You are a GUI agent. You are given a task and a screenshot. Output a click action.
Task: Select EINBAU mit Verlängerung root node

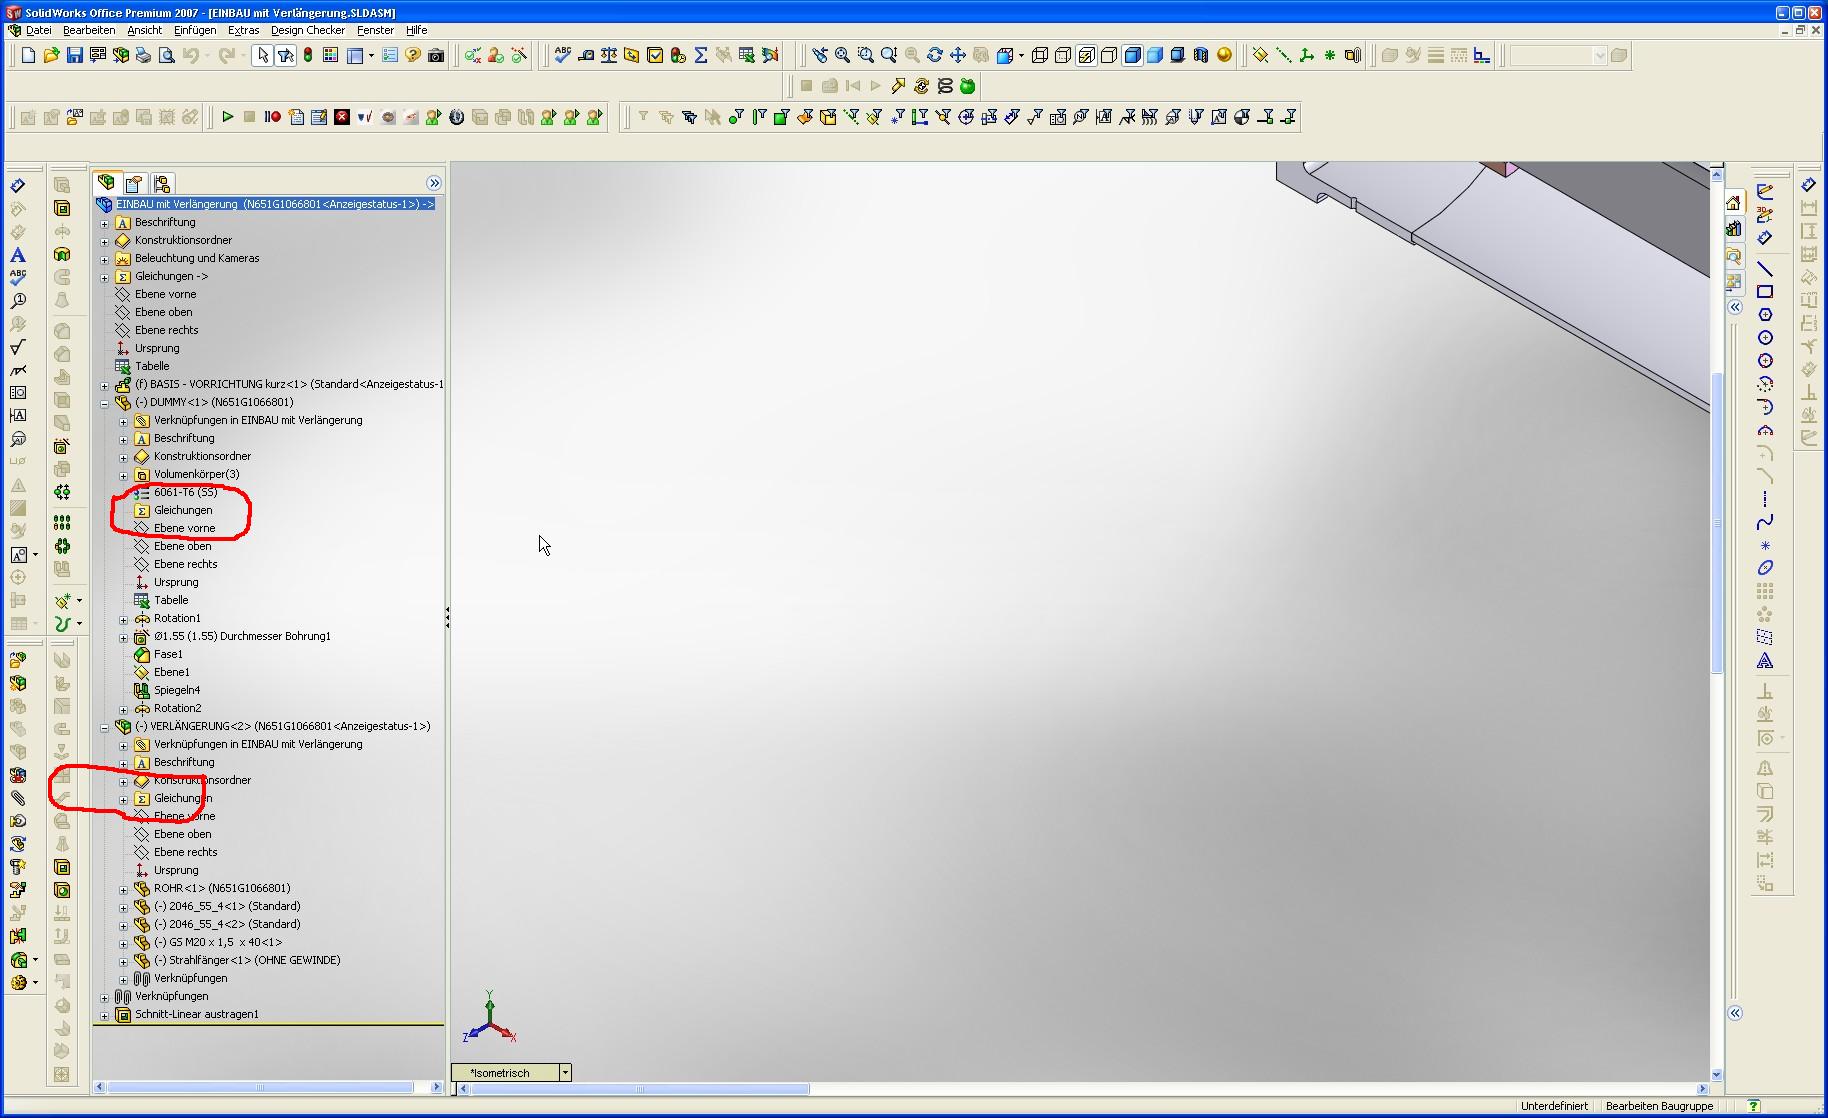click(275, 204)
